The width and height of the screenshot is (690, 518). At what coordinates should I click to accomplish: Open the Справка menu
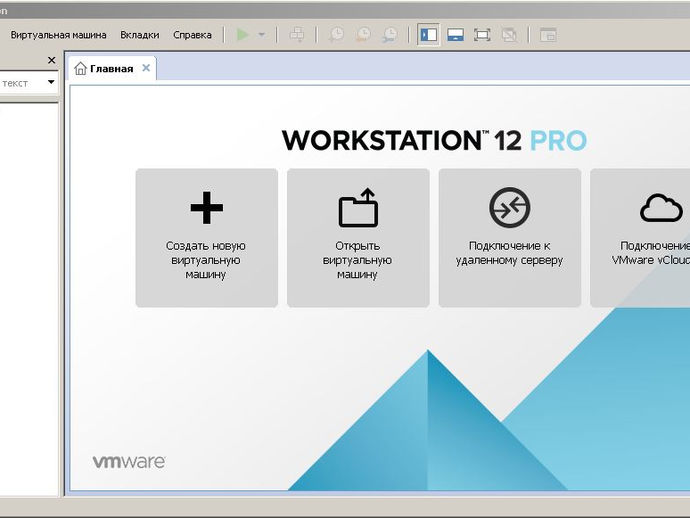point(192,35)
